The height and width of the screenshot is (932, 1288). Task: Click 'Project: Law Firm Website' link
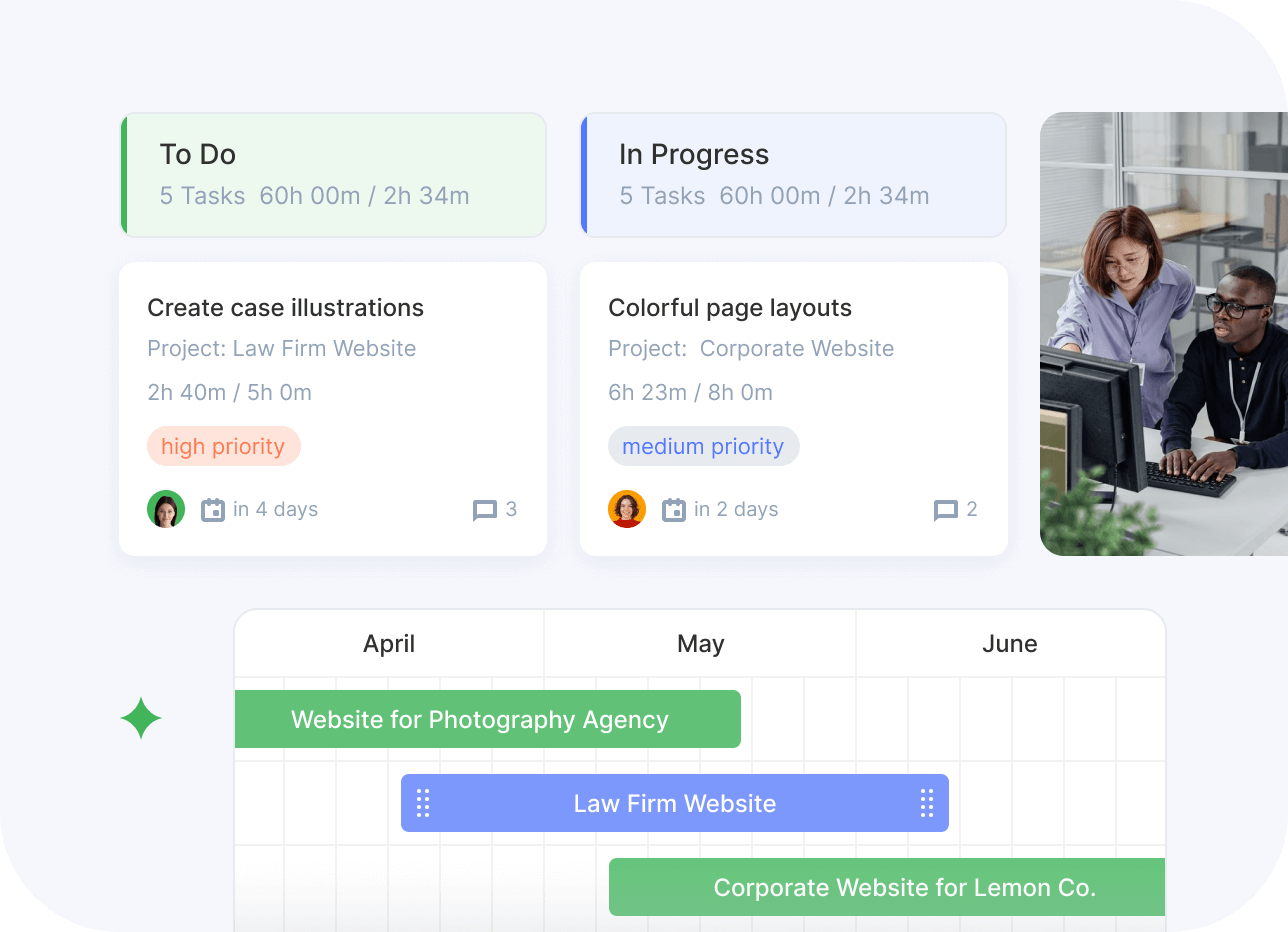[282, 349]
